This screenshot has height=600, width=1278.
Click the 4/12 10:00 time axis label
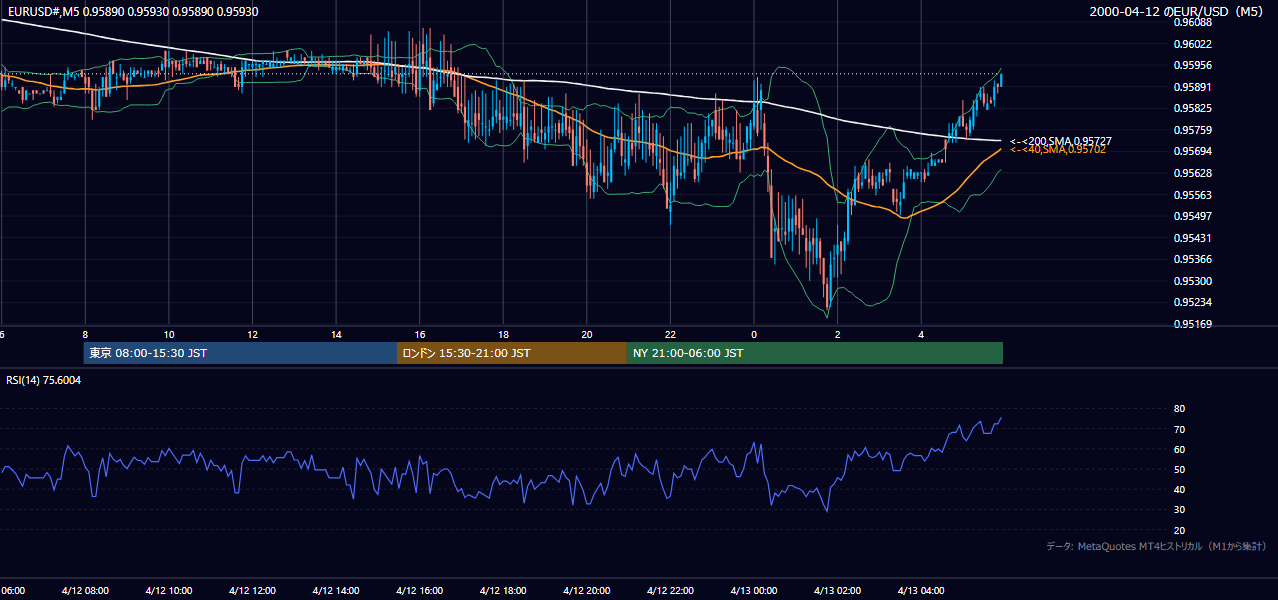[168, 591]
